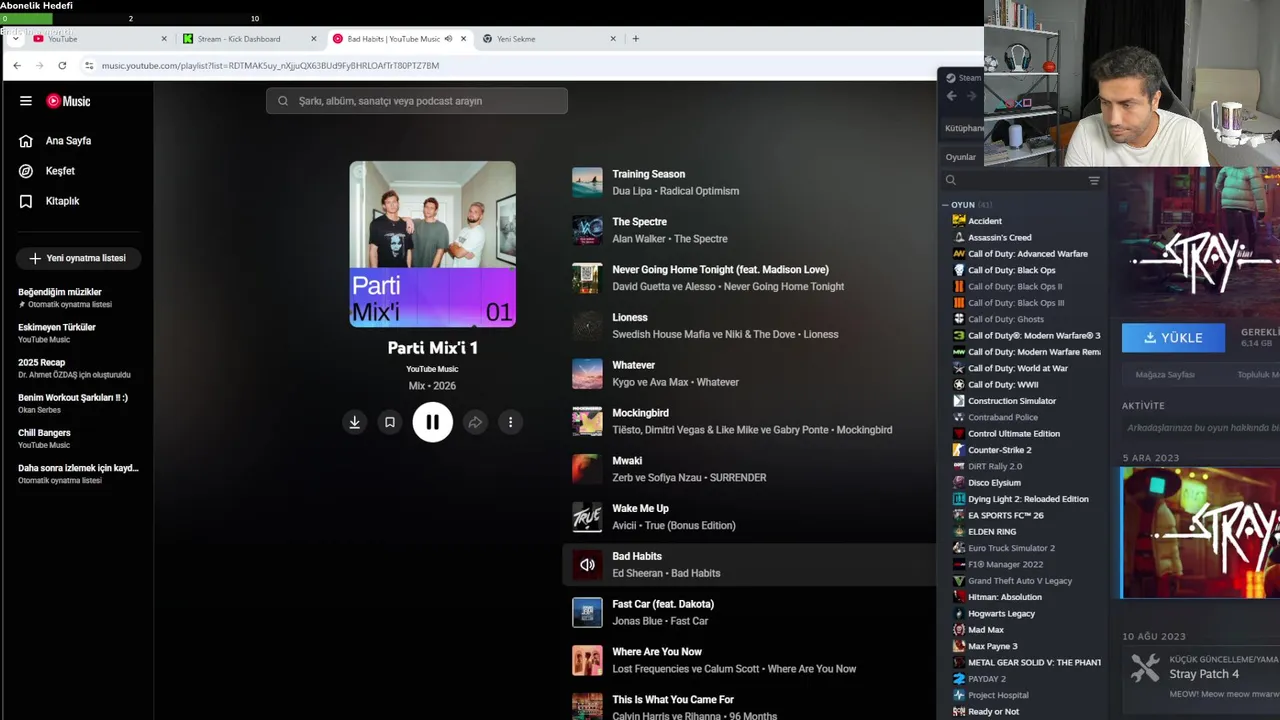The height and width of the screenshot is (720, 1280).
Task: Click the site info icon in address bar
Action: point(89,66)
